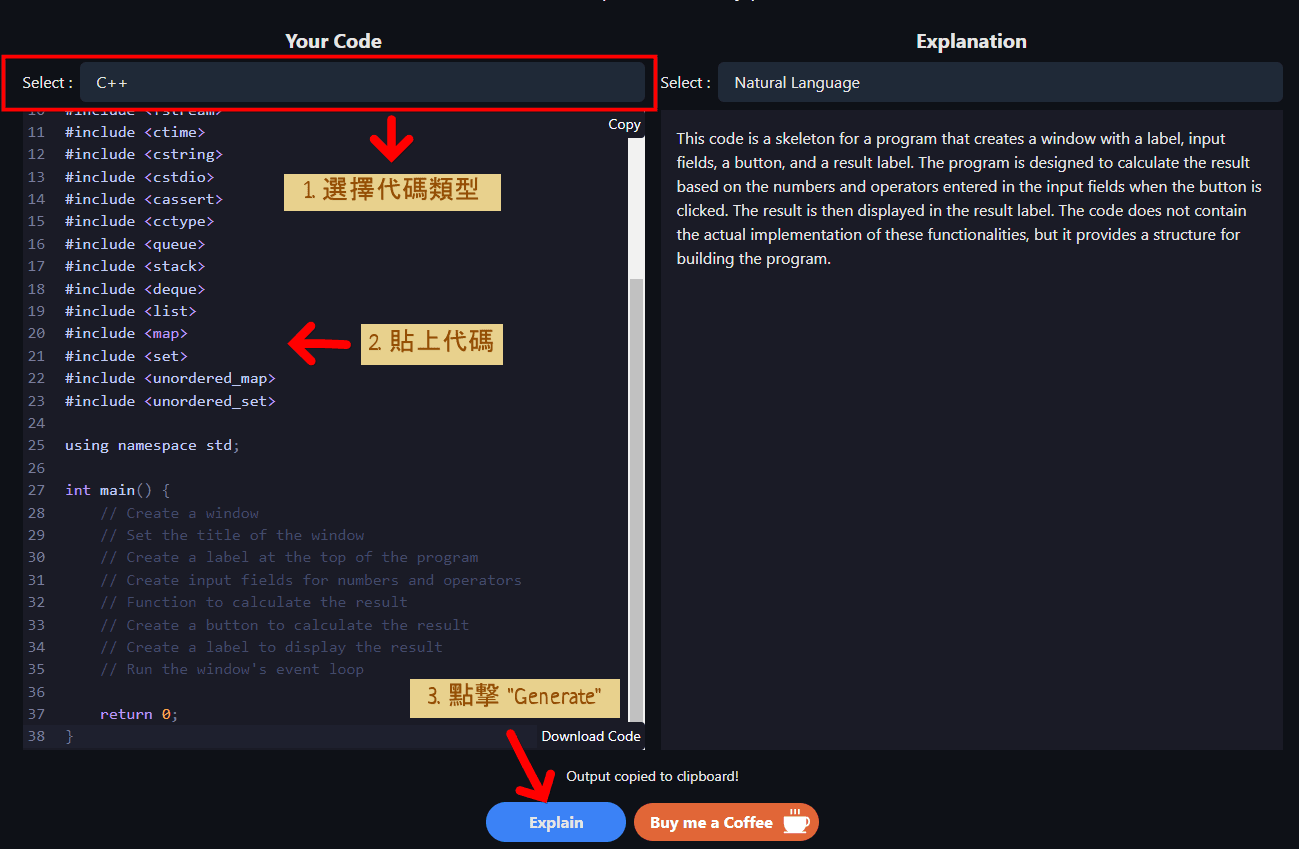Click the explanation output text paragraph
The image size is (1299, 849).
968,198
